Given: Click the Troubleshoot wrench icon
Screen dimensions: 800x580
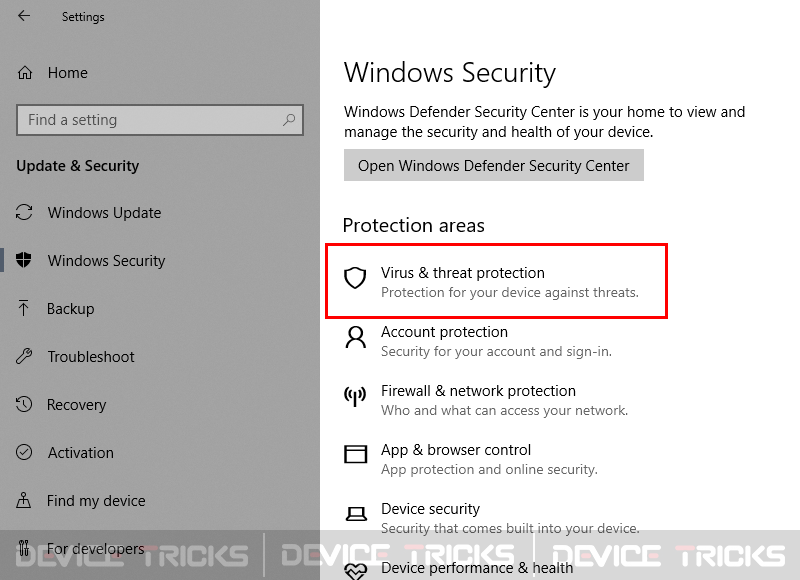Looking at the screenshot, I should point(24,356).
